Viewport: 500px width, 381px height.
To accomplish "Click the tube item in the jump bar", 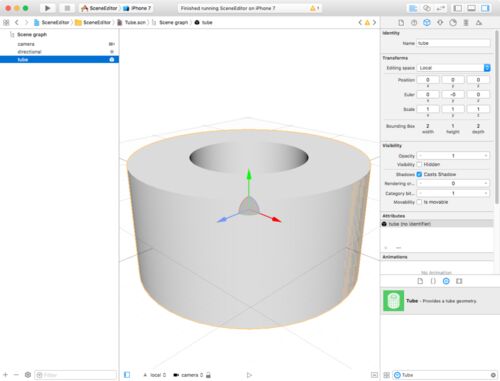I will click(203, 22).
